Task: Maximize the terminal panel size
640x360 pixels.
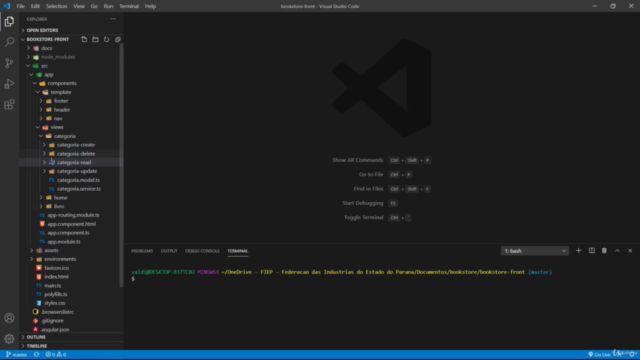Action: point(617,251)
